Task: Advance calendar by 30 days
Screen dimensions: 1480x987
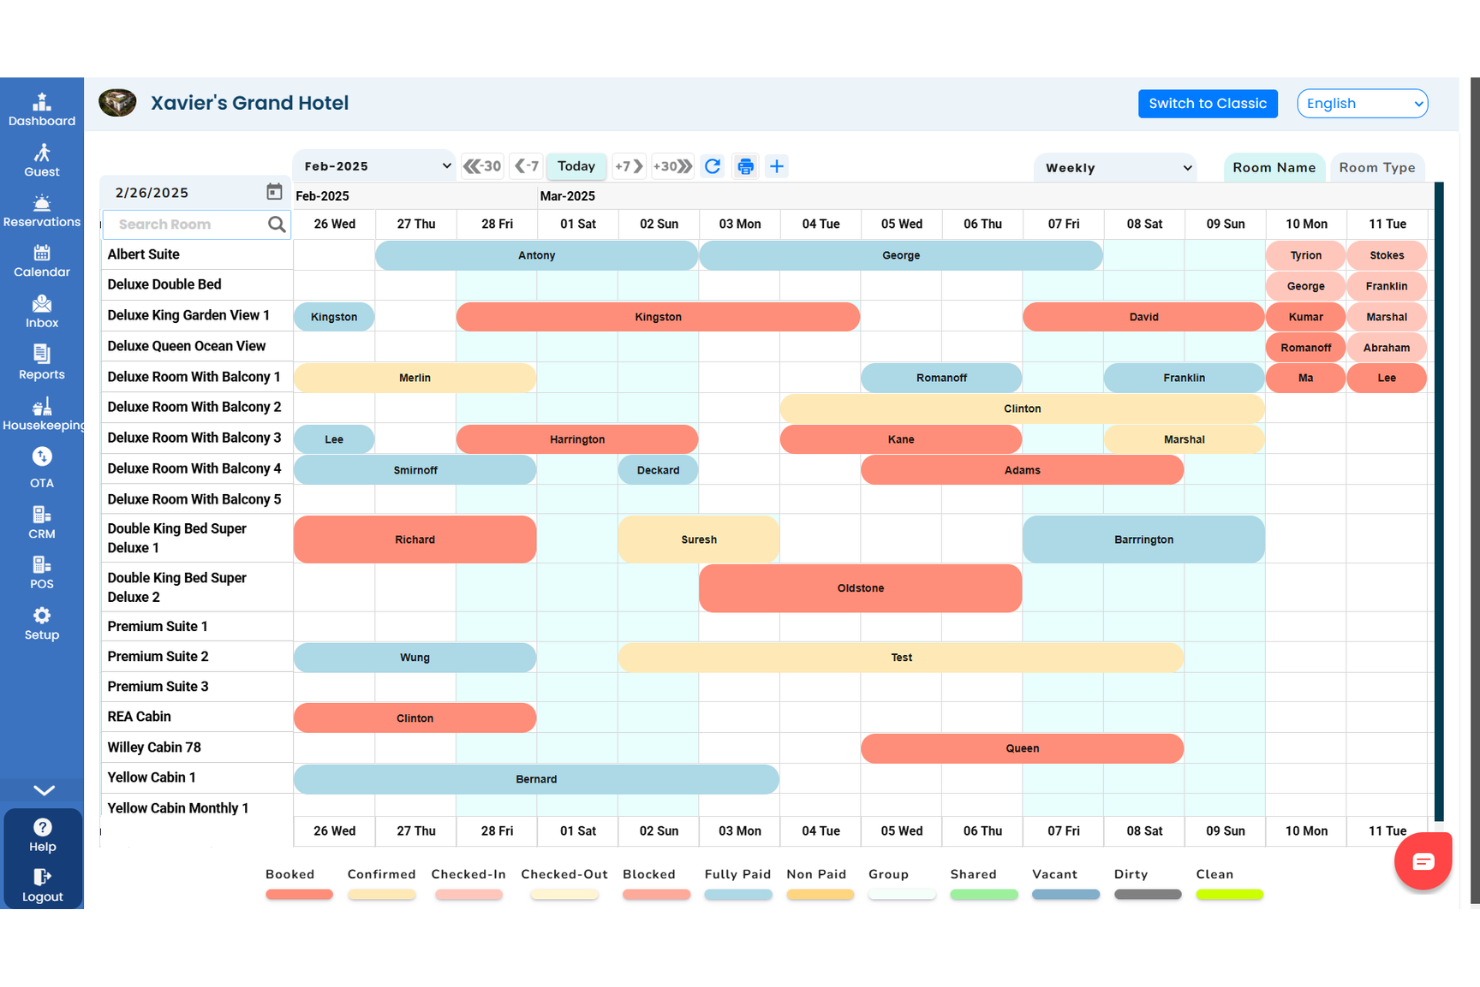Action: click(672, 166)
